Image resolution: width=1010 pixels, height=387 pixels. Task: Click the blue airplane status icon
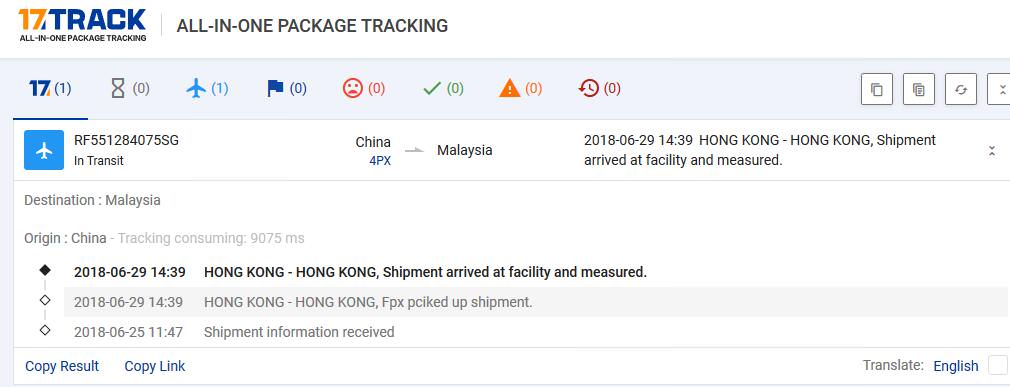tap(44, 150)
